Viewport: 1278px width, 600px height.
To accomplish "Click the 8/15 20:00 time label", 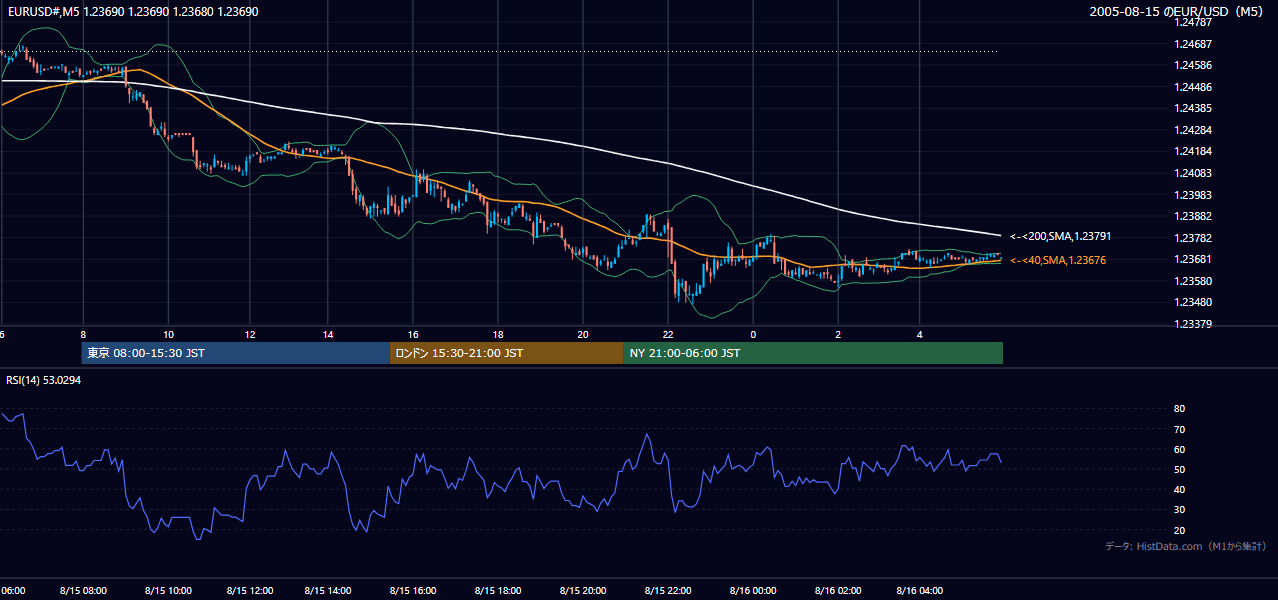I will pos(584,591).
